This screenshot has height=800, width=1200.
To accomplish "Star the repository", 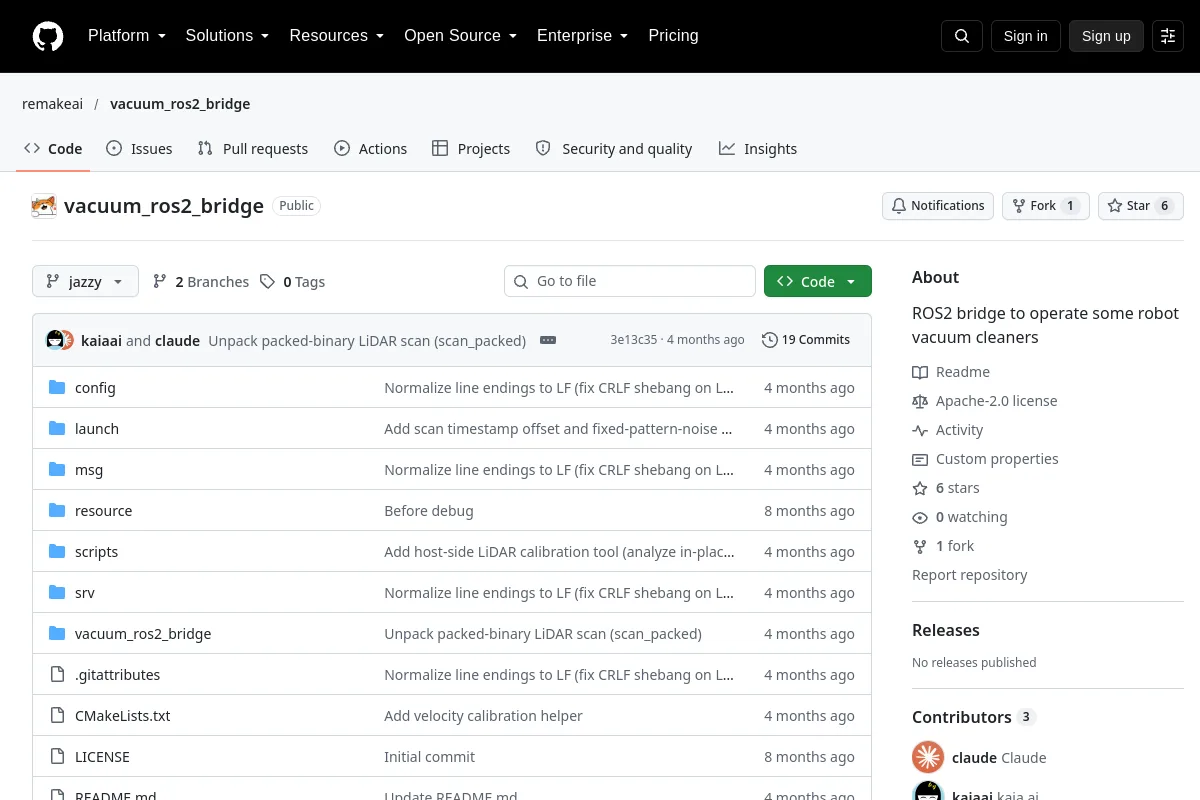I will (1141, 206).
